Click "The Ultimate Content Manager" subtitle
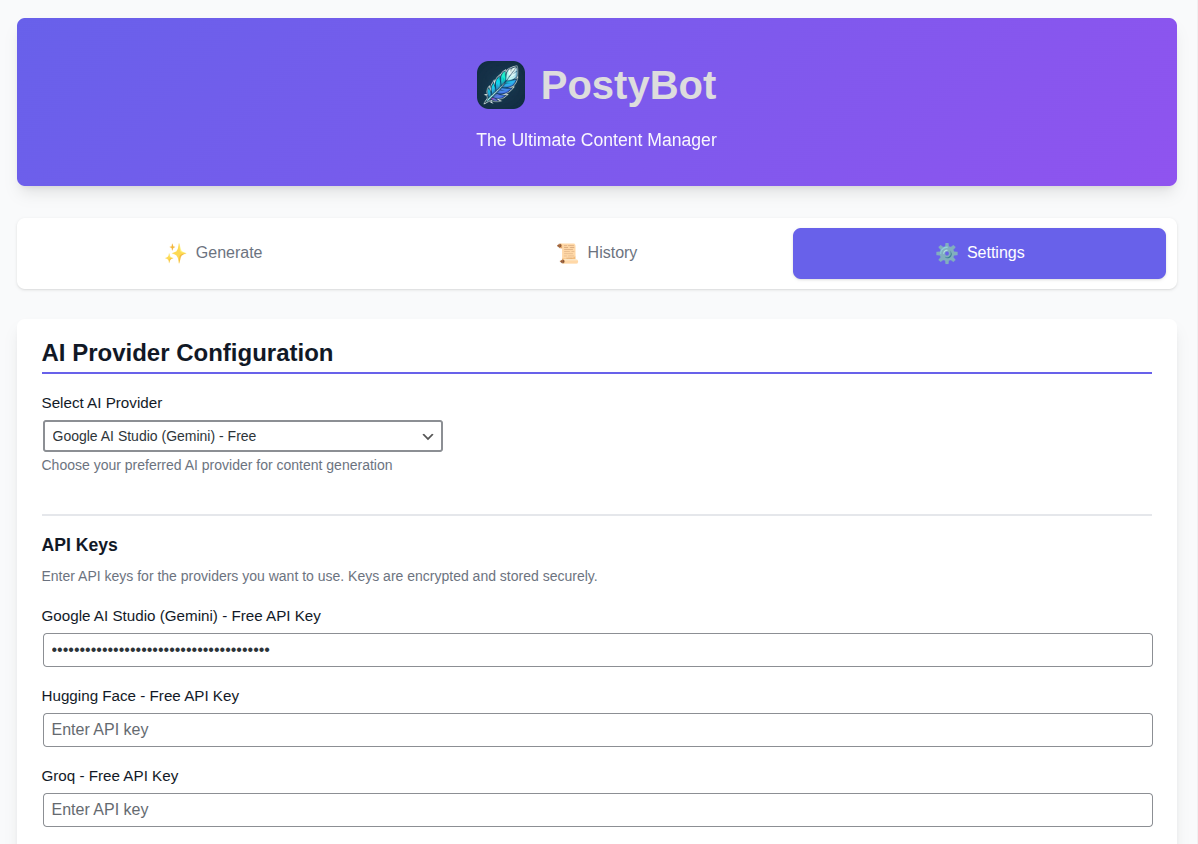This screenshot has height=844, width=1198. tap(596, 140)
